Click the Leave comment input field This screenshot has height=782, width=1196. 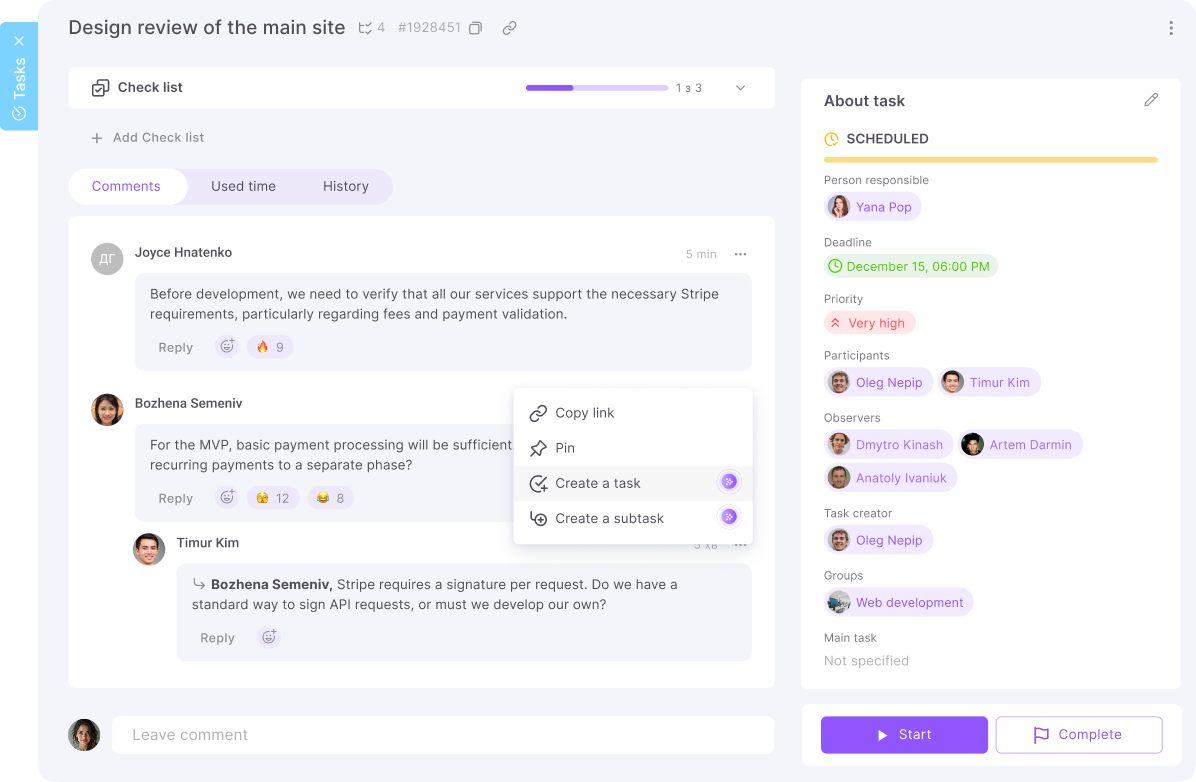442,735
